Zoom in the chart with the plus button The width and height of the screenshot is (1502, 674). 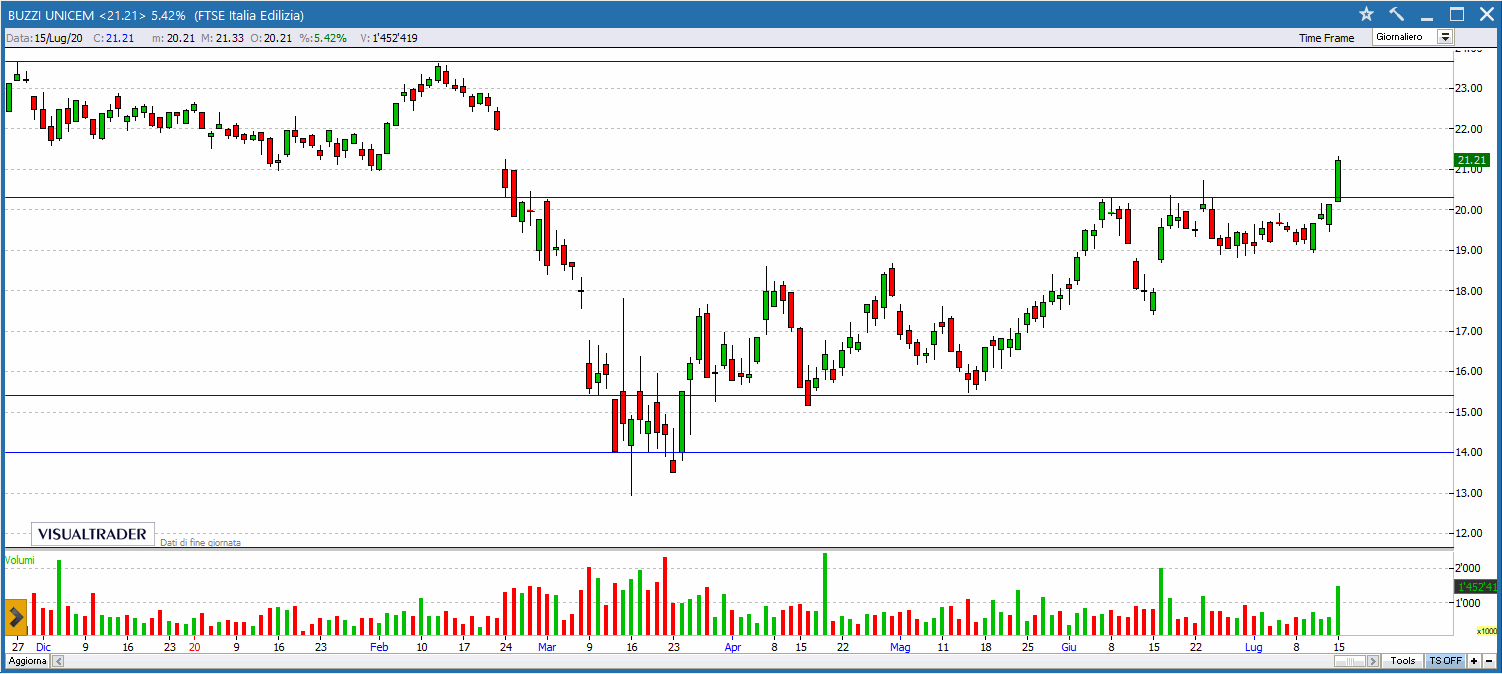1474,661
